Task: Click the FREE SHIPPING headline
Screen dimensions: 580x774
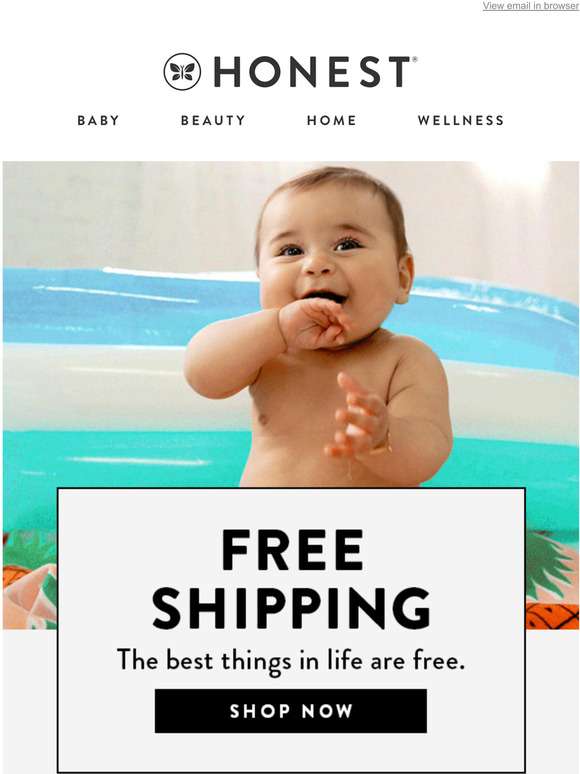Action: [291, 579]
